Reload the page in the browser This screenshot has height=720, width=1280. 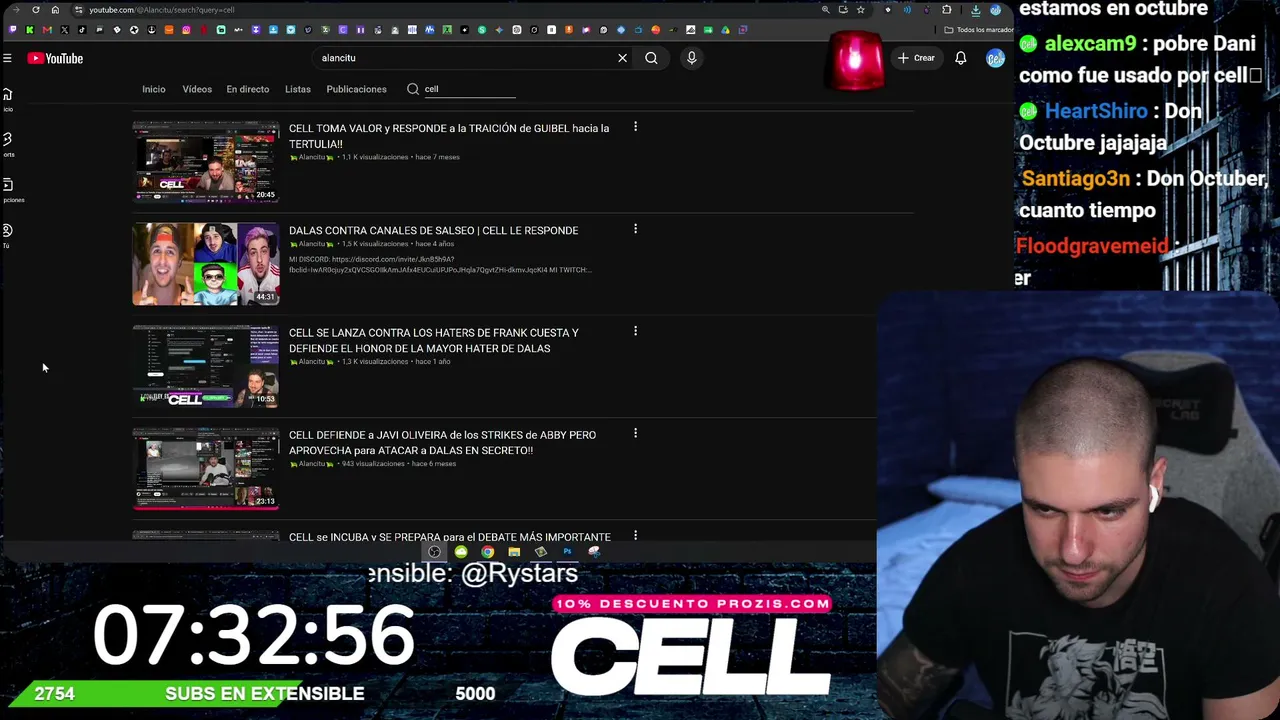point(36,10)
